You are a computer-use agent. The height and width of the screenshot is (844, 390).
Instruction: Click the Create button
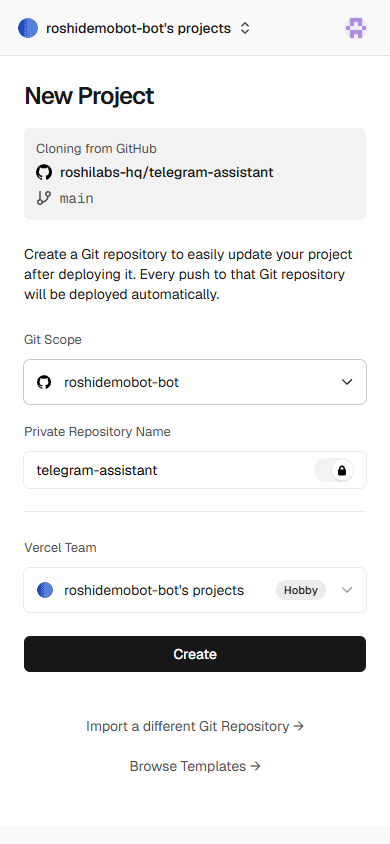tap(195, 654)
